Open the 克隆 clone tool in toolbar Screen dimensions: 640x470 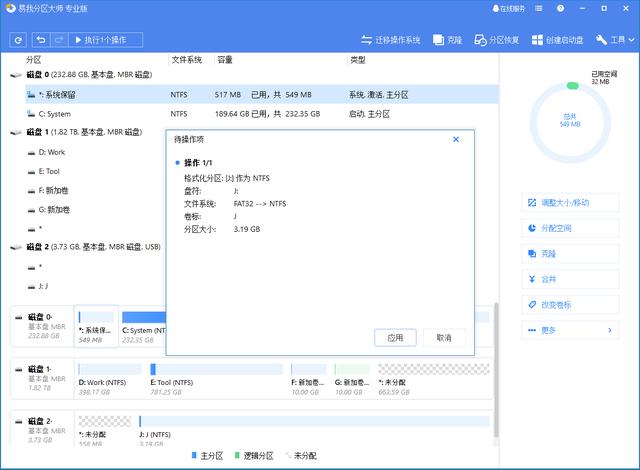(448, 40)
